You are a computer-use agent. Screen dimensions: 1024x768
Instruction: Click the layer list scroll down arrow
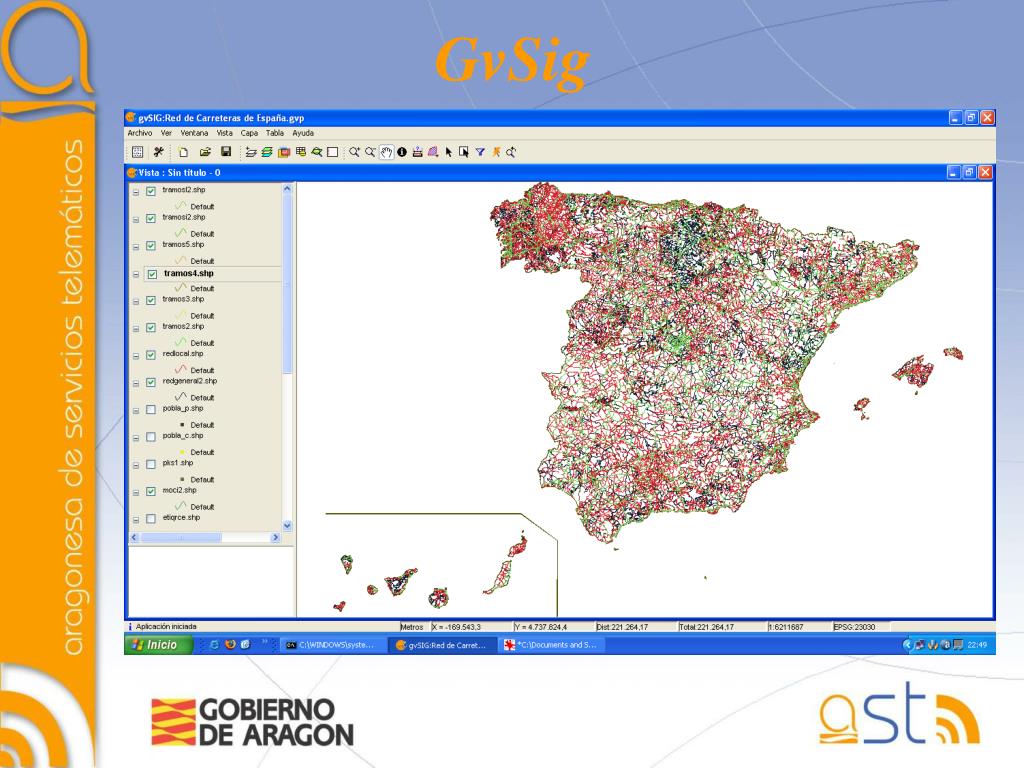tap(287, 525)
